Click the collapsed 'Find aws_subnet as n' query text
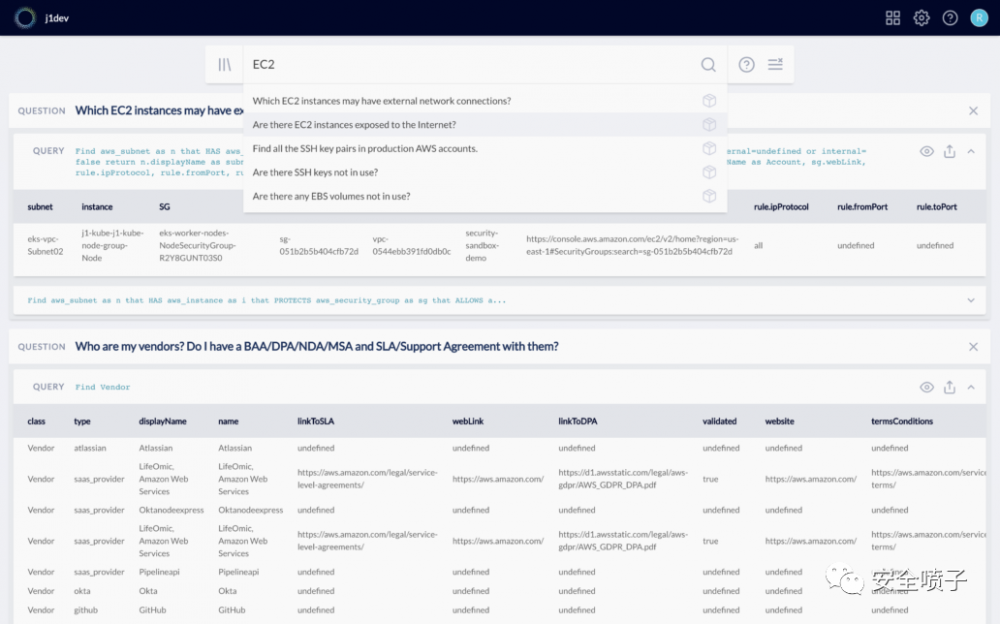The width and height of the screenshot is (1000, 624). 266,300
